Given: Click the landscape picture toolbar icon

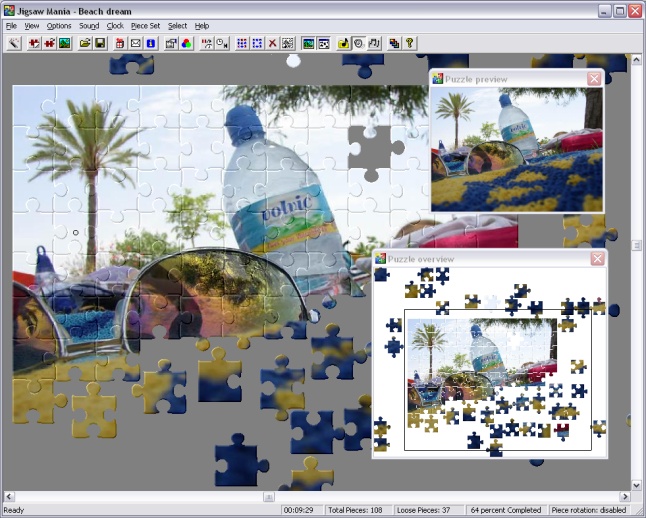Looking at the screenshot, I should click(x=64, y=43).
